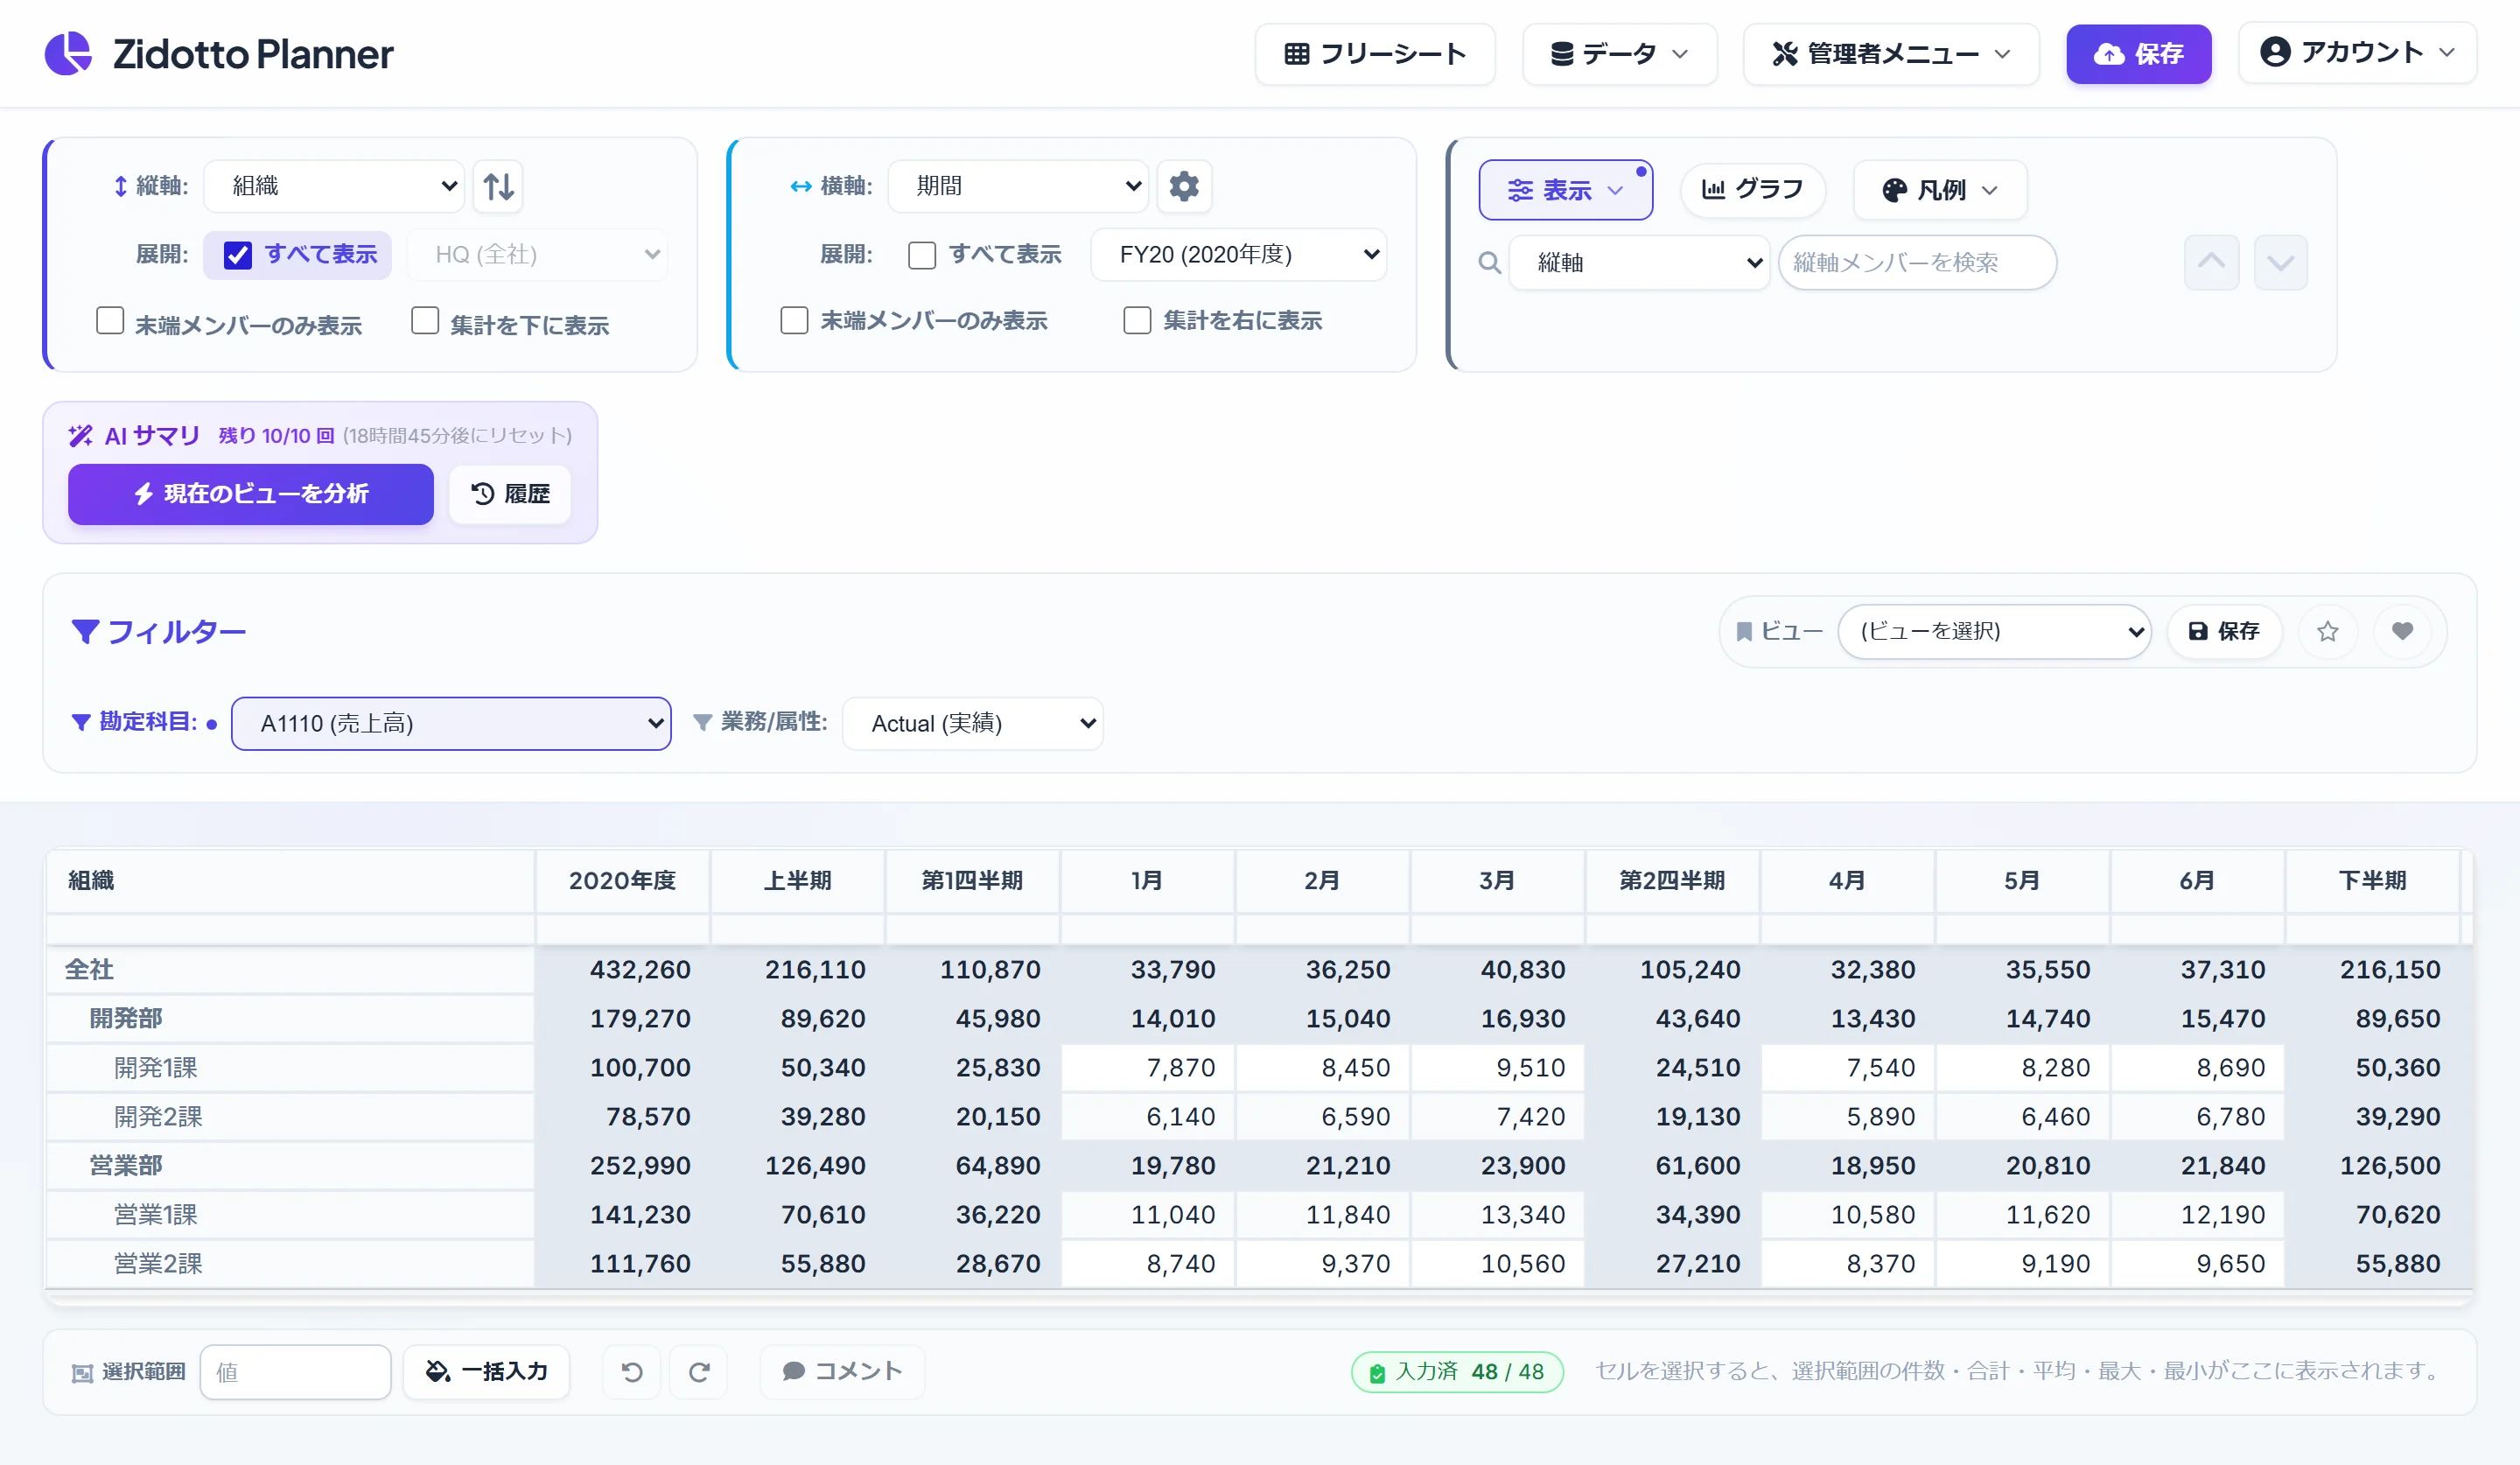Click the purple 保存 button in header
The image size is (2520, 1465).
click(2138, 53)
